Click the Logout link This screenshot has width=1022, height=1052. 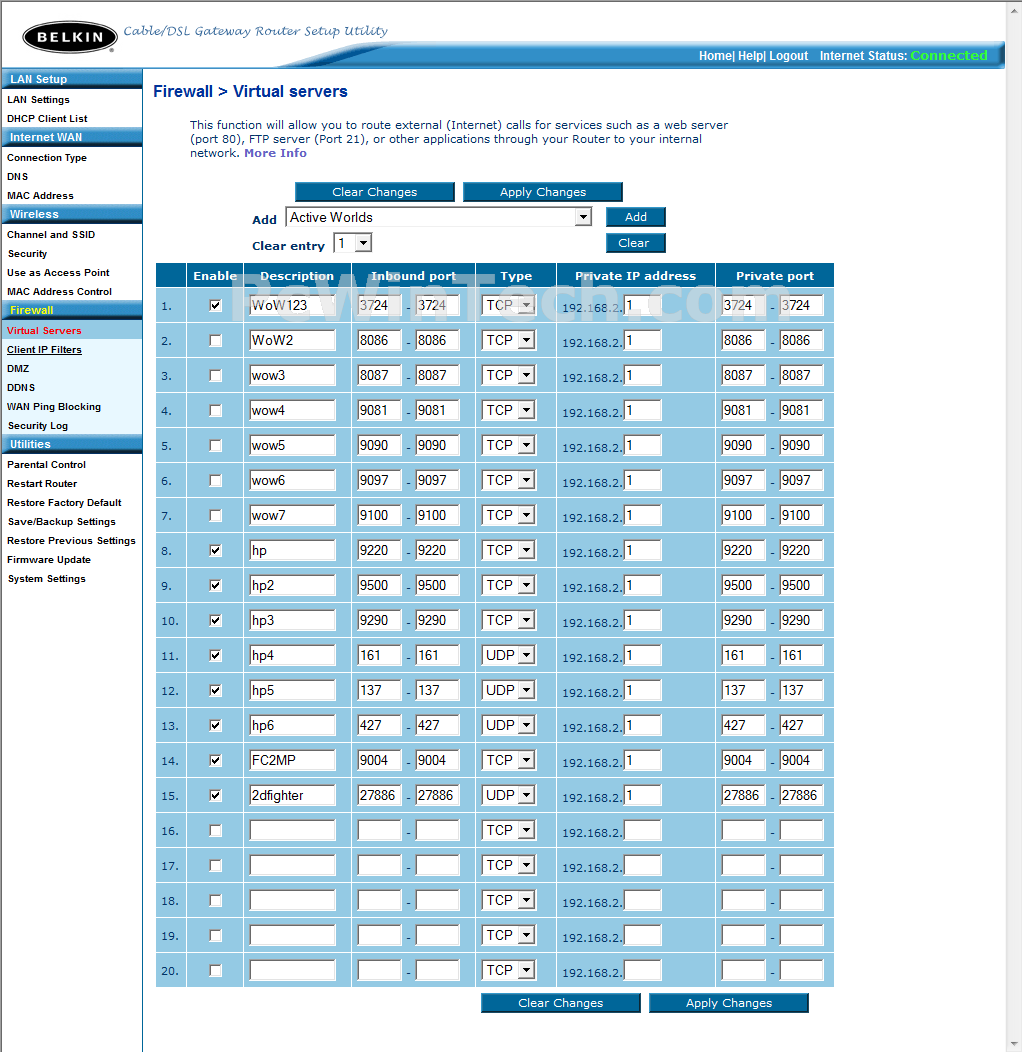pyautogui.click(x=788, y=56)
